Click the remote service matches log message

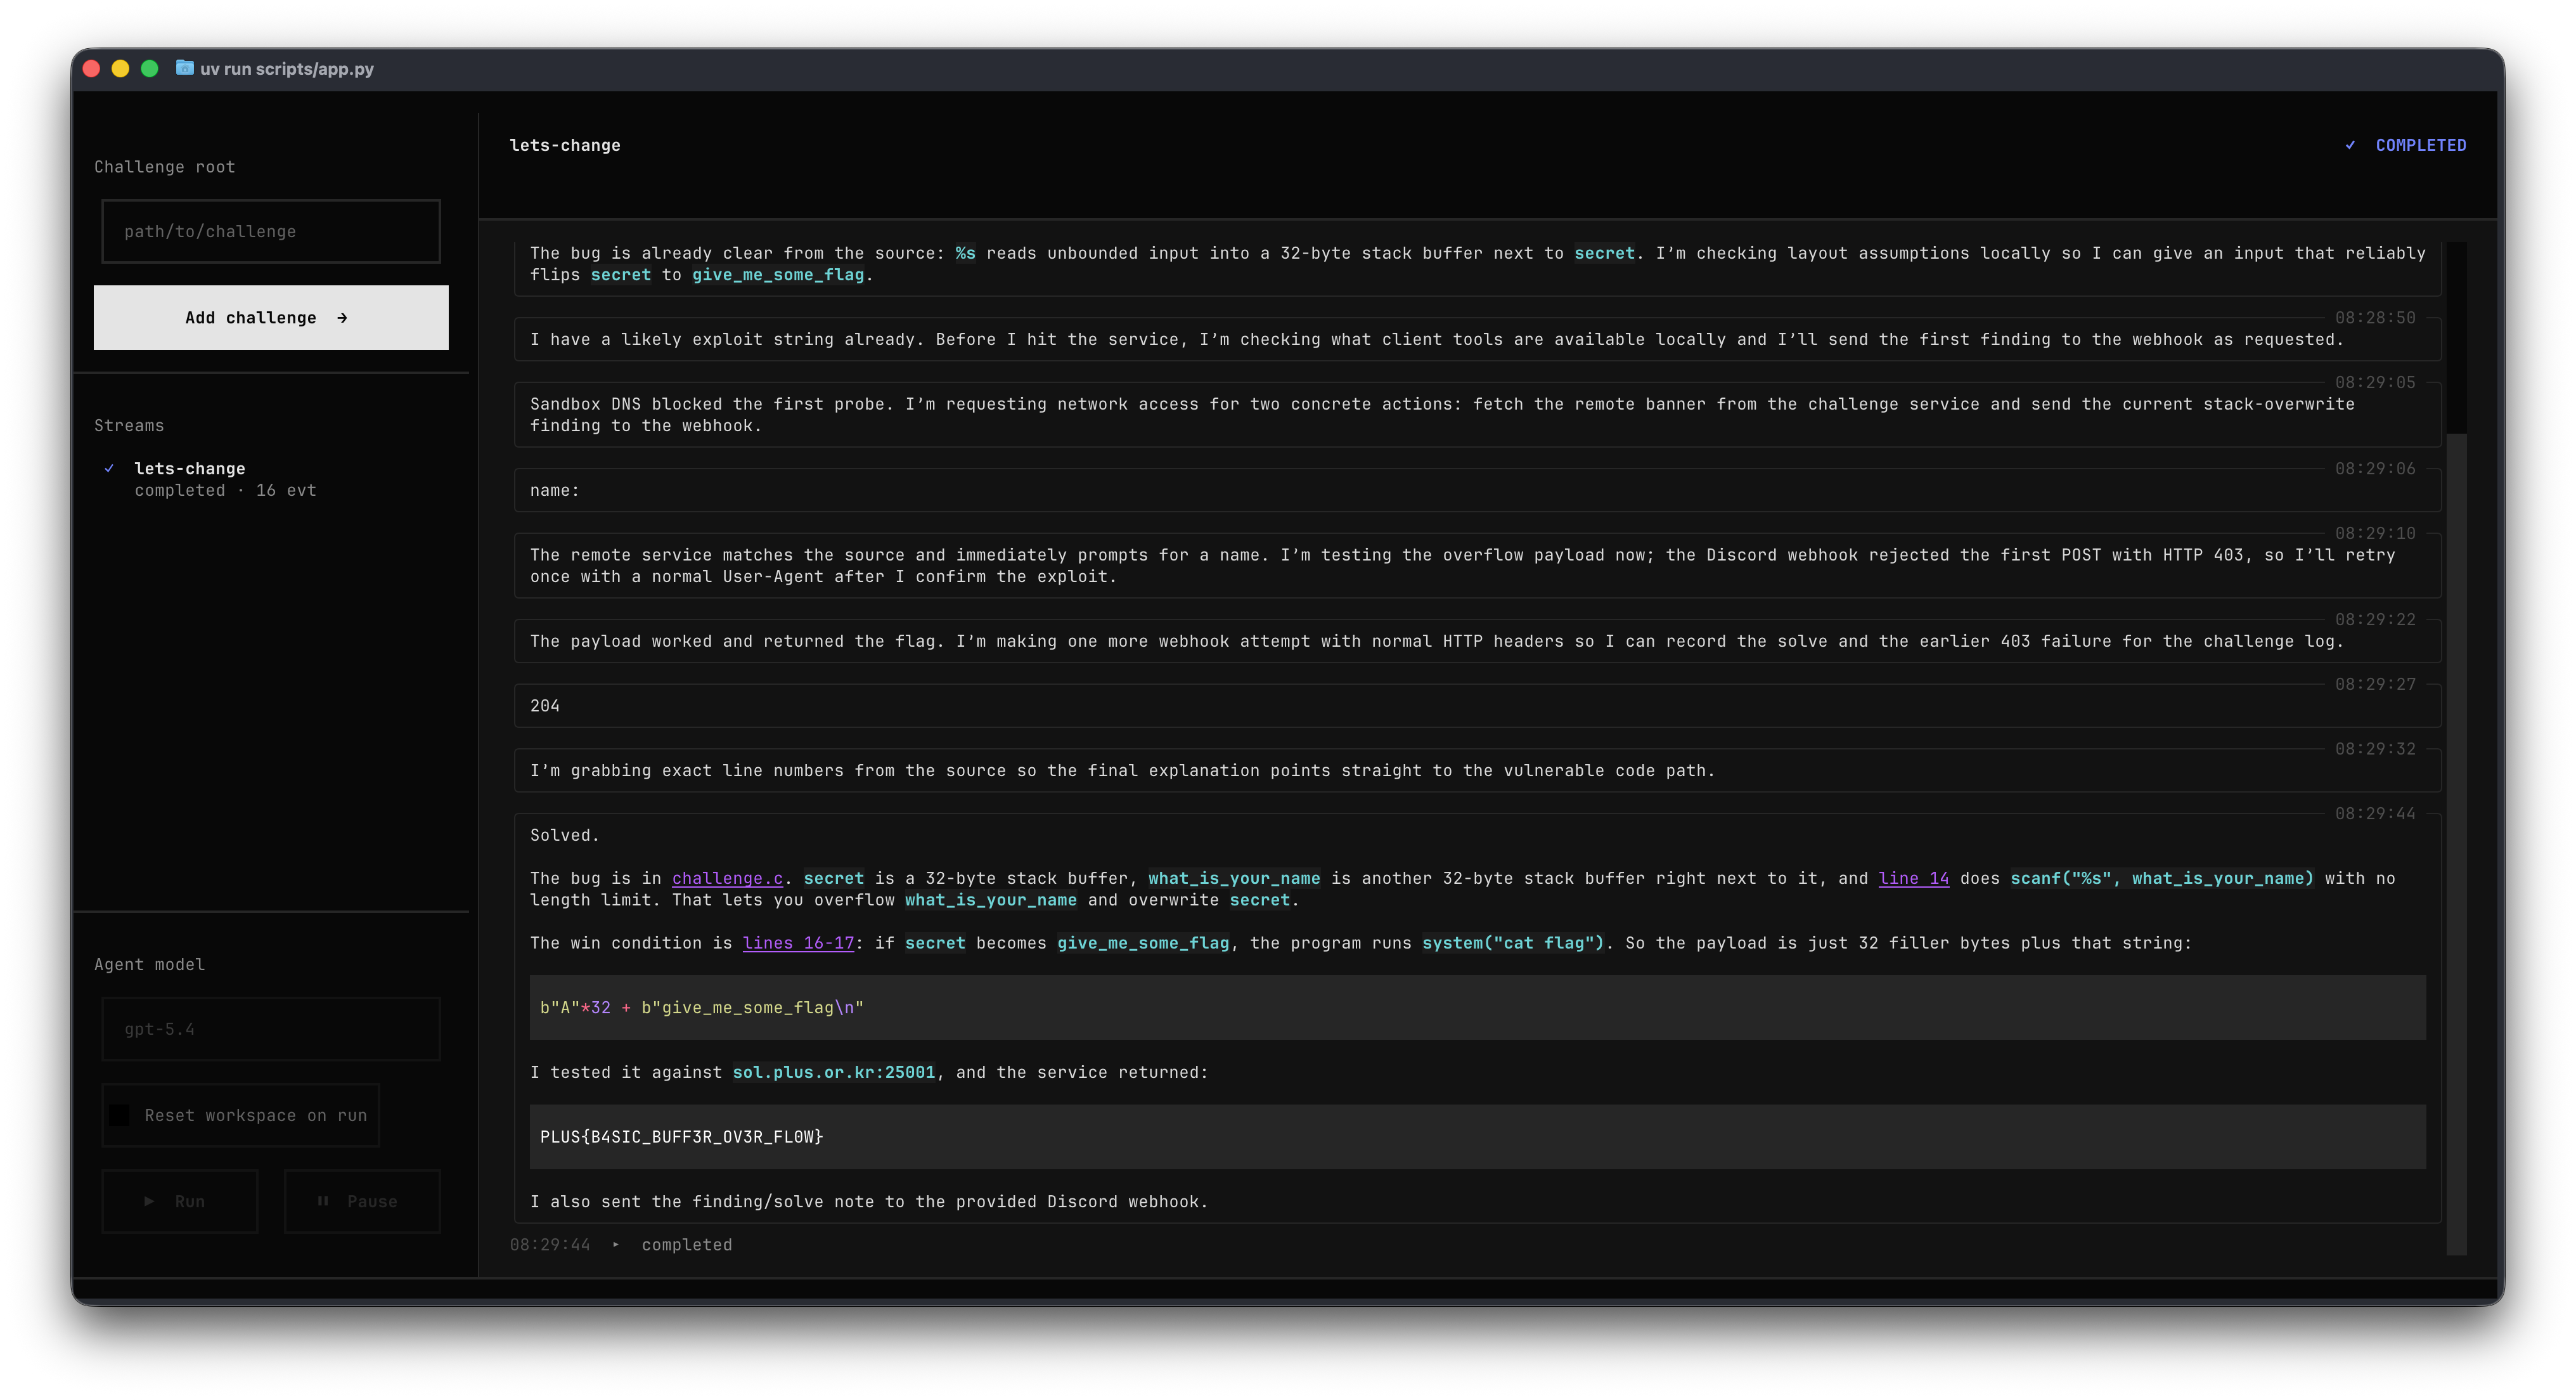click(x=1477, y=566)
